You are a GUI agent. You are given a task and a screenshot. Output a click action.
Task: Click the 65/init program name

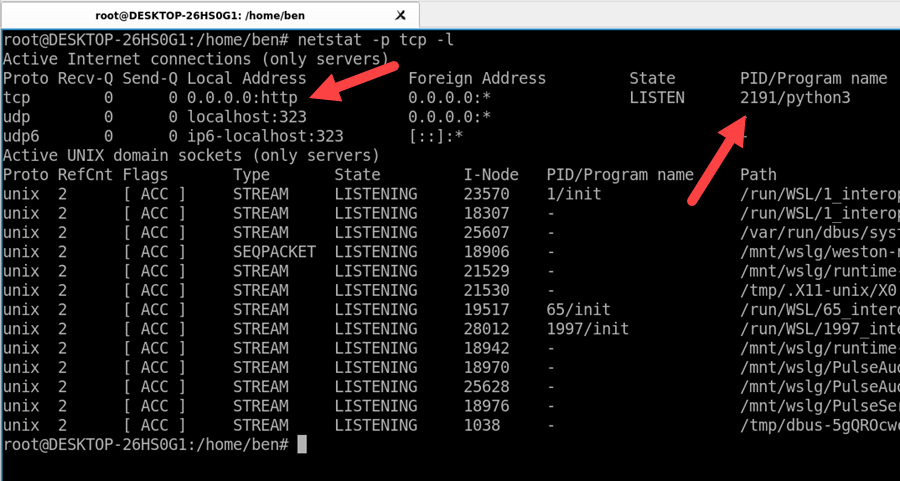tap(579, 309)
